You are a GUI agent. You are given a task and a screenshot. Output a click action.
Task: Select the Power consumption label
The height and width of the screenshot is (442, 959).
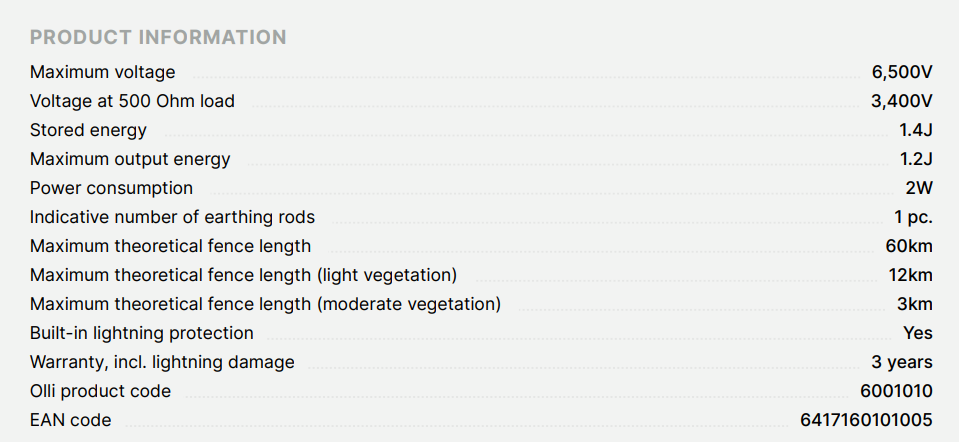tap(111, 188)
